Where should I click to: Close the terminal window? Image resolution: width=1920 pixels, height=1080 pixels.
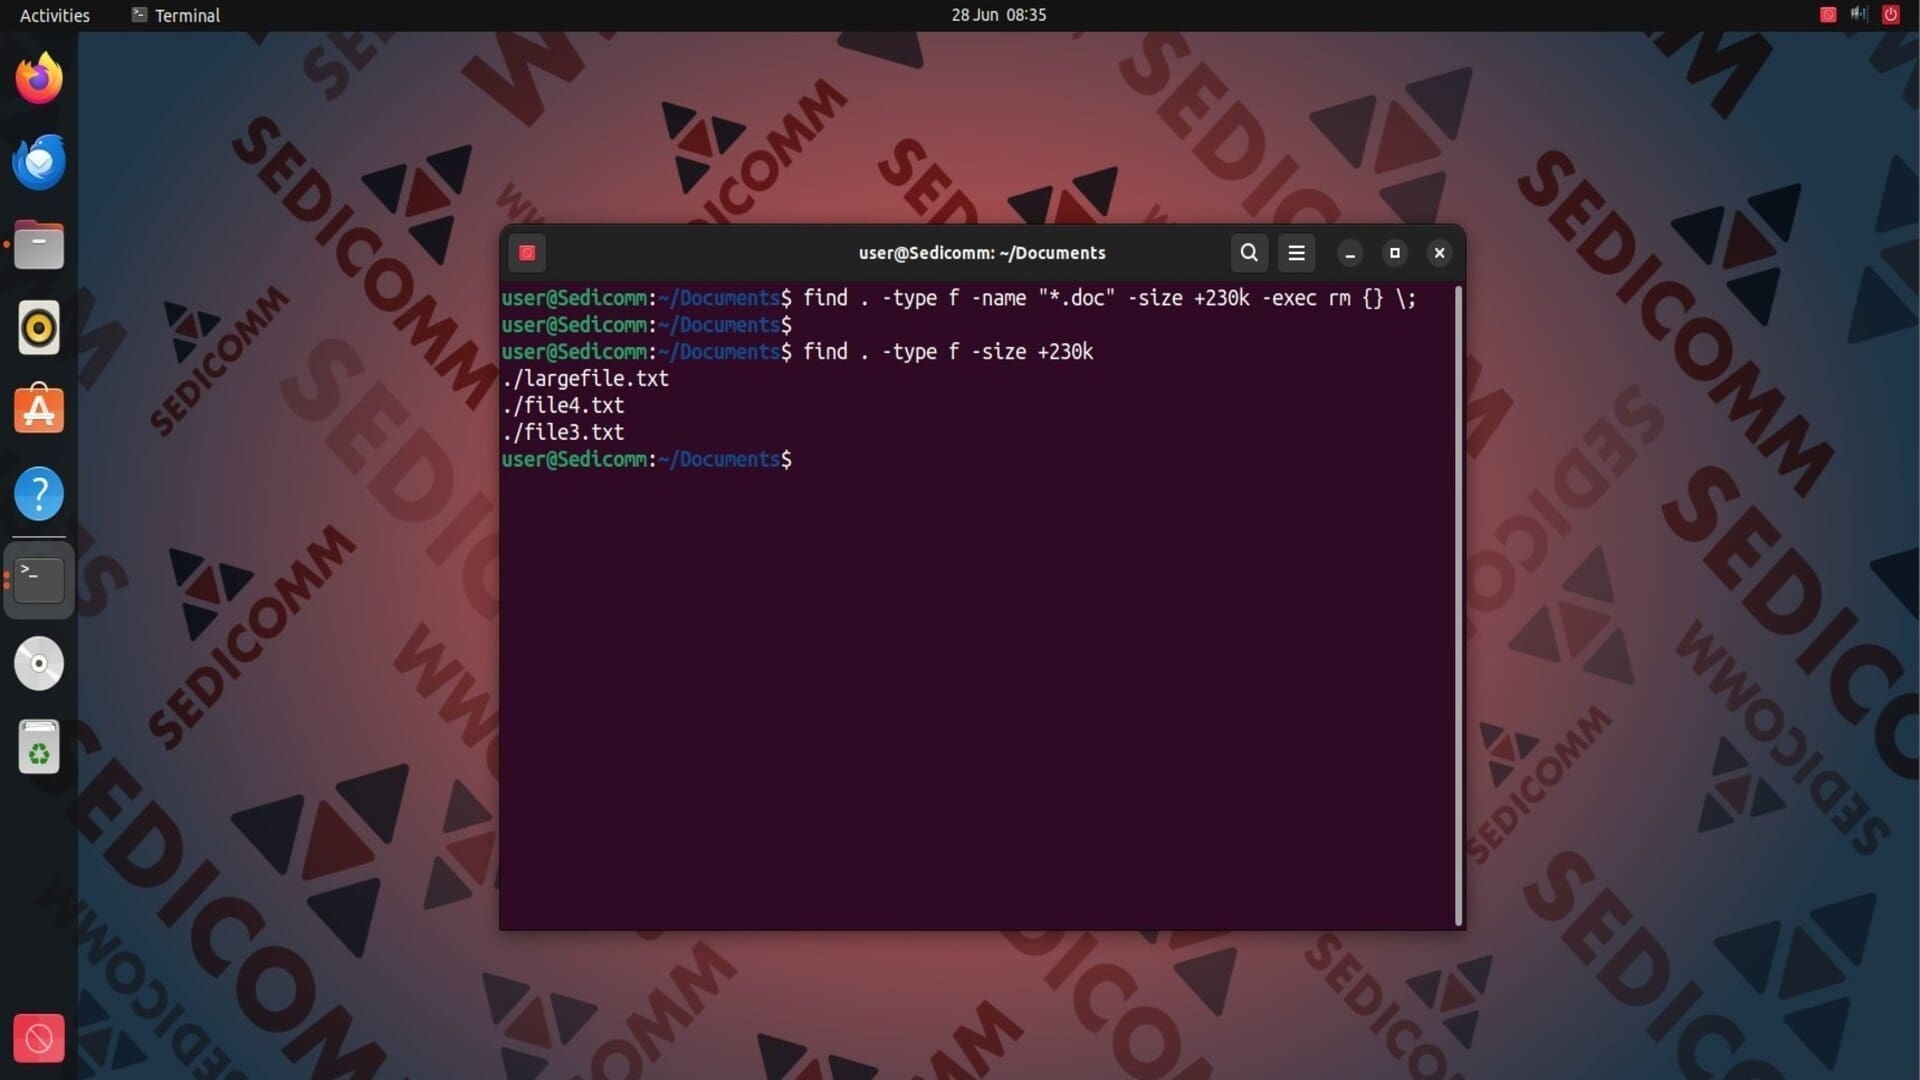[x=1439, y=253]
